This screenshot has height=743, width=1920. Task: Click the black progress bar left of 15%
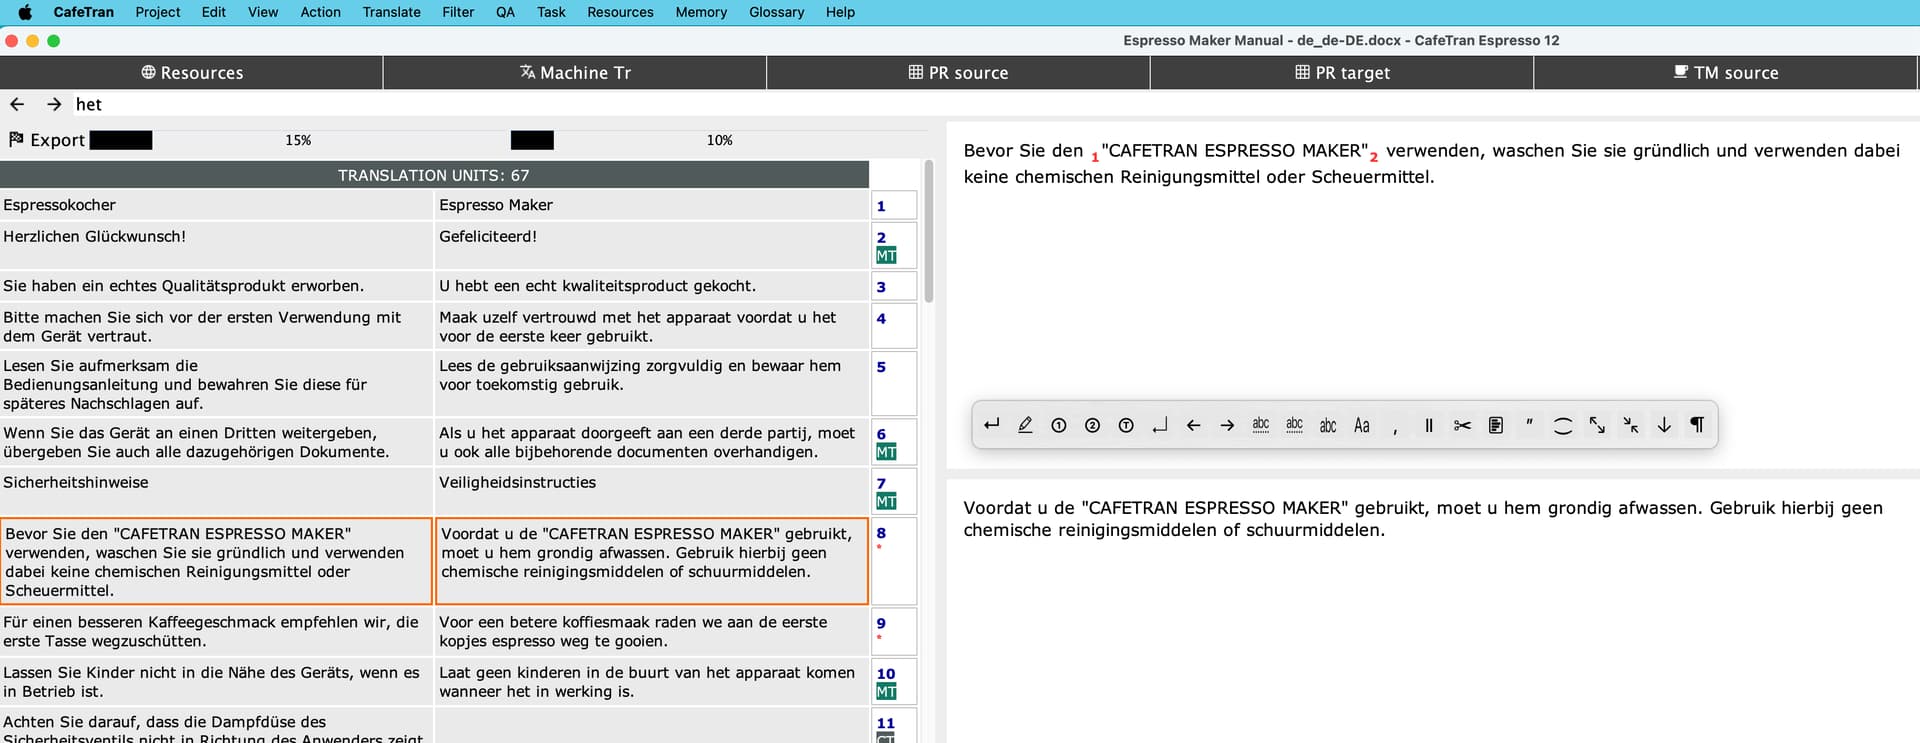point(121,140)
